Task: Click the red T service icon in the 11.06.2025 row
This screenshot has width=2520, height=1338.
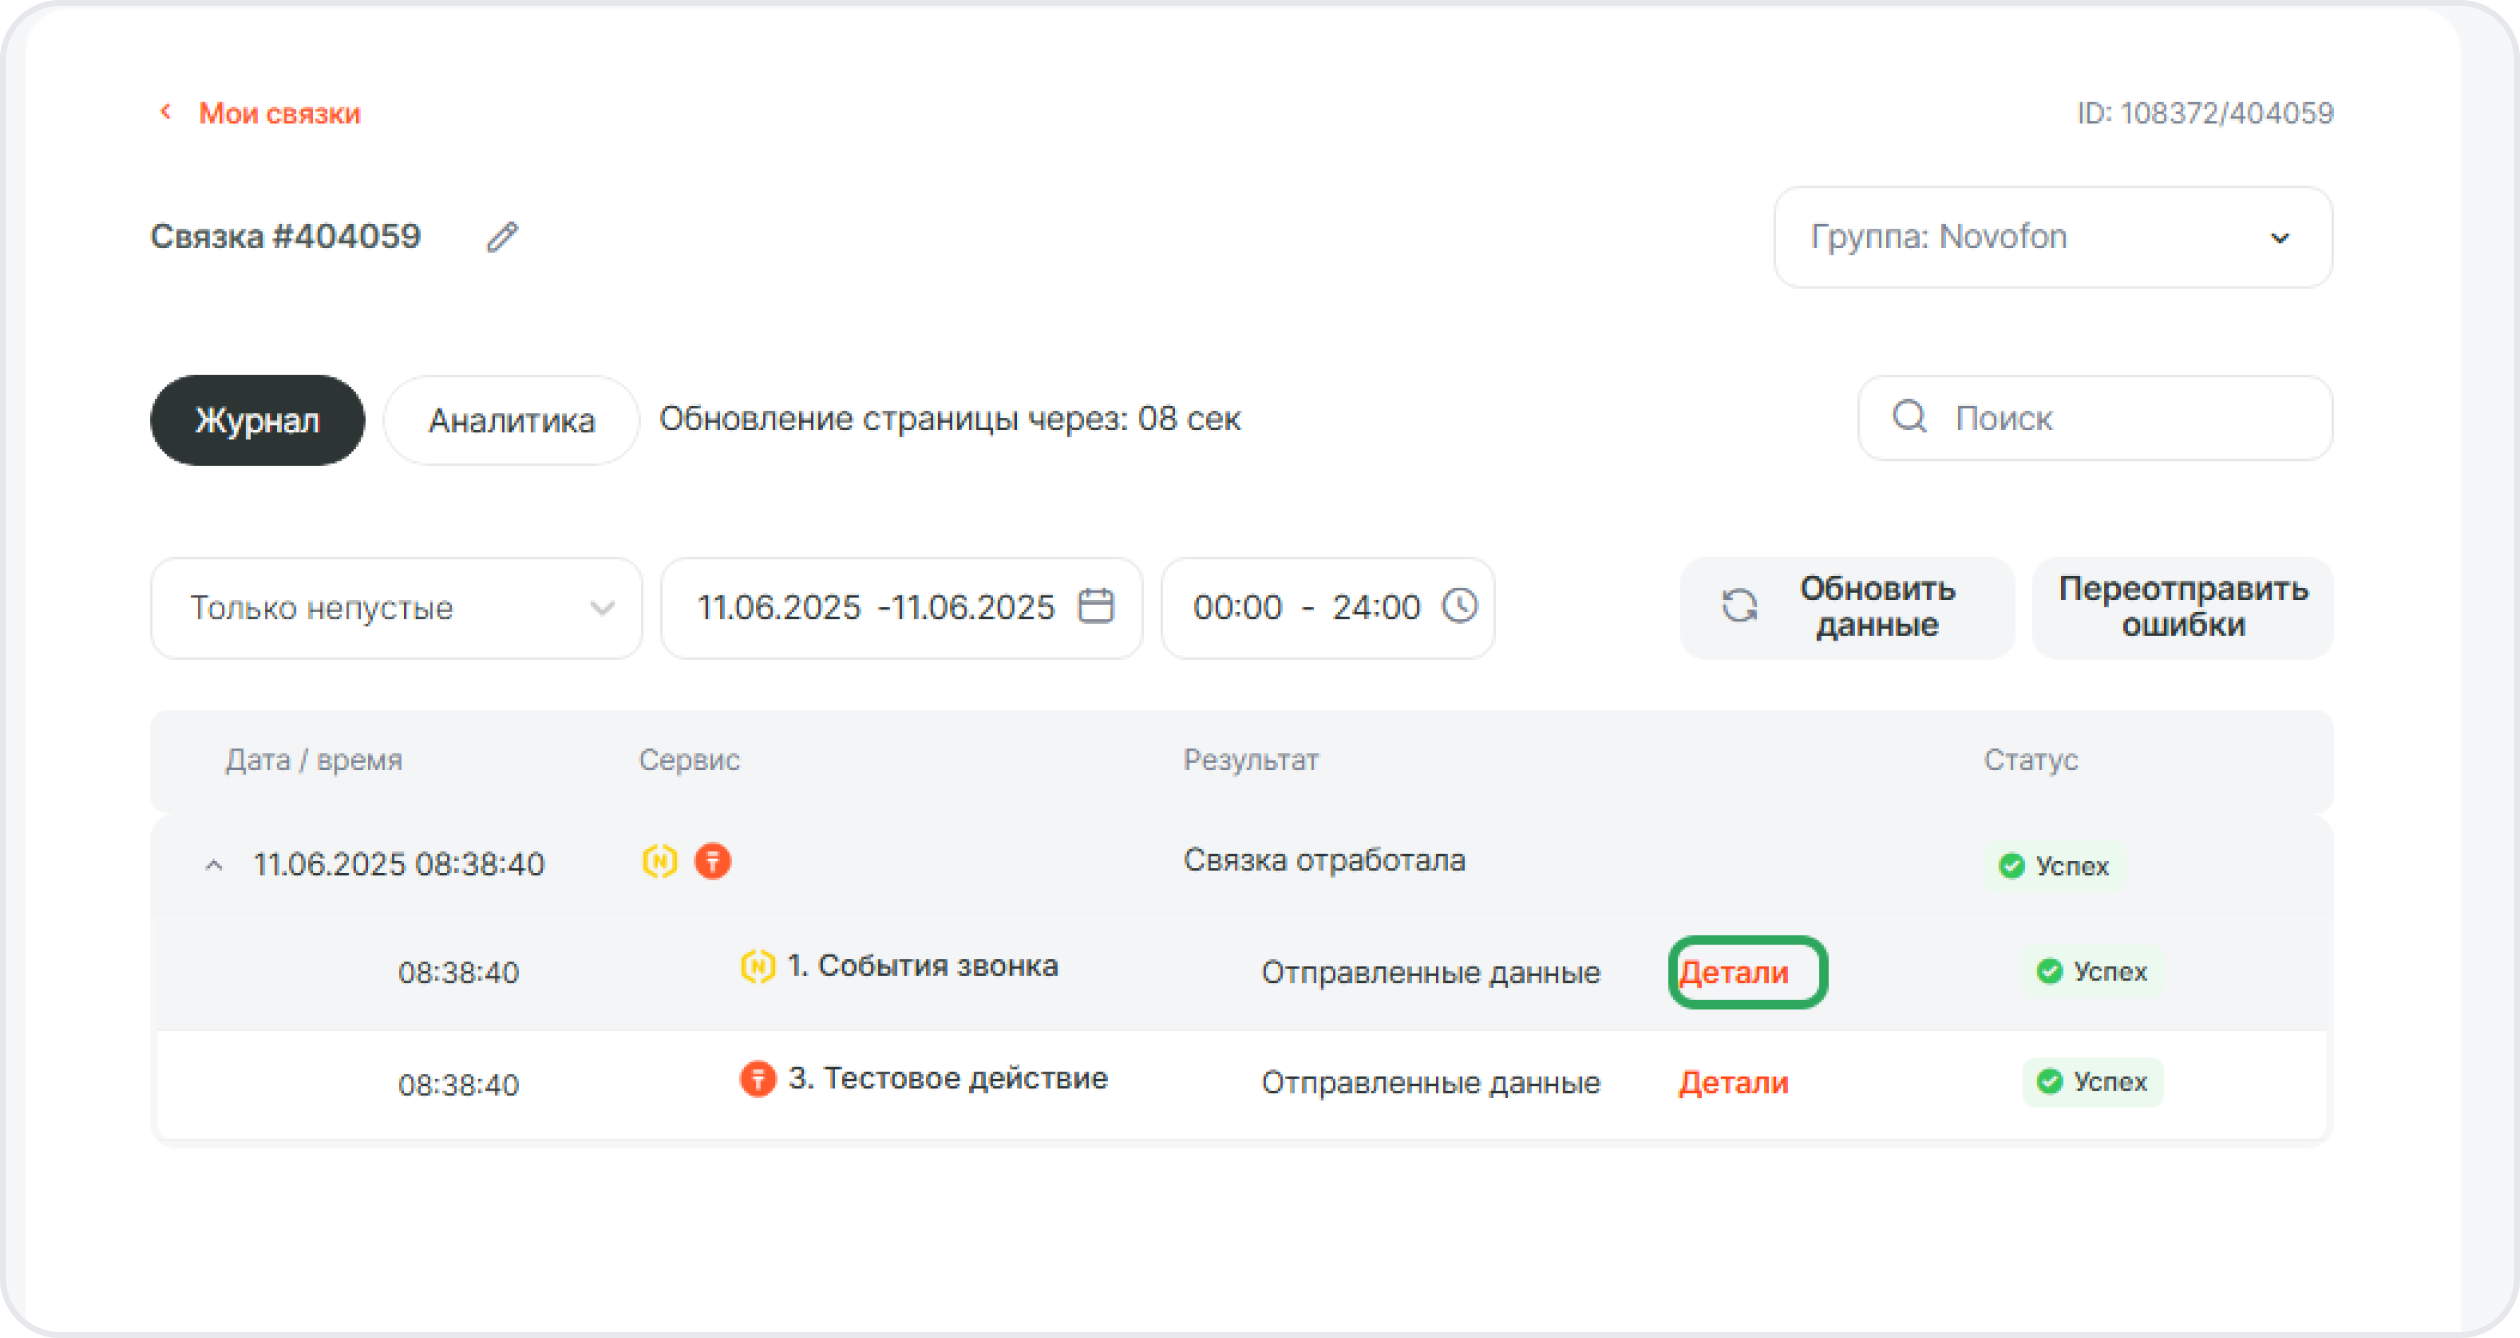Action: (x=713, y=861)
